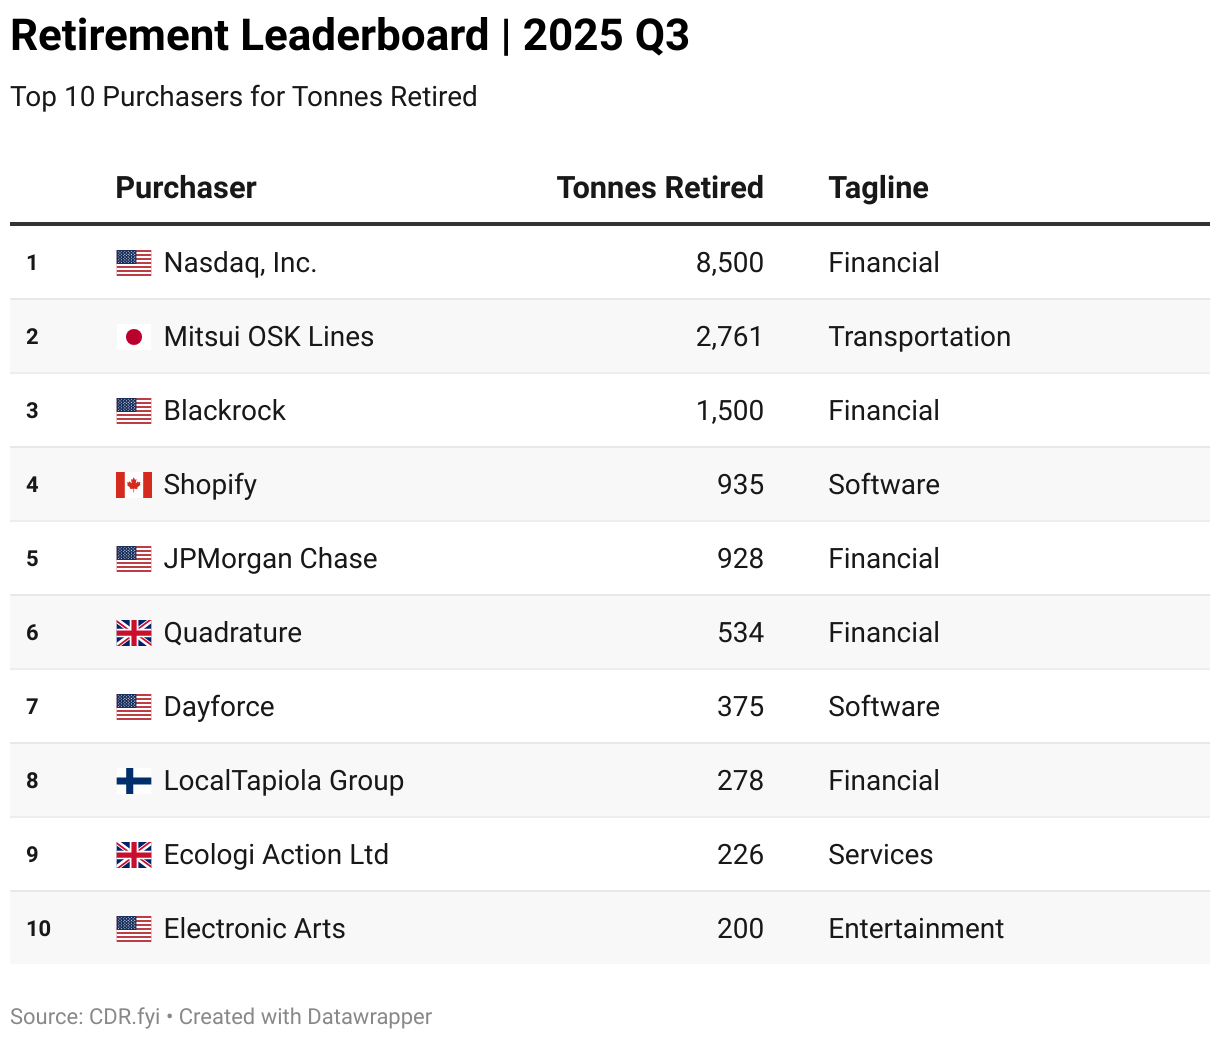Click the US flag beside JPMorgan Chase
The width and height of the screenshot is (1220, 1040).
click(134, 559)
